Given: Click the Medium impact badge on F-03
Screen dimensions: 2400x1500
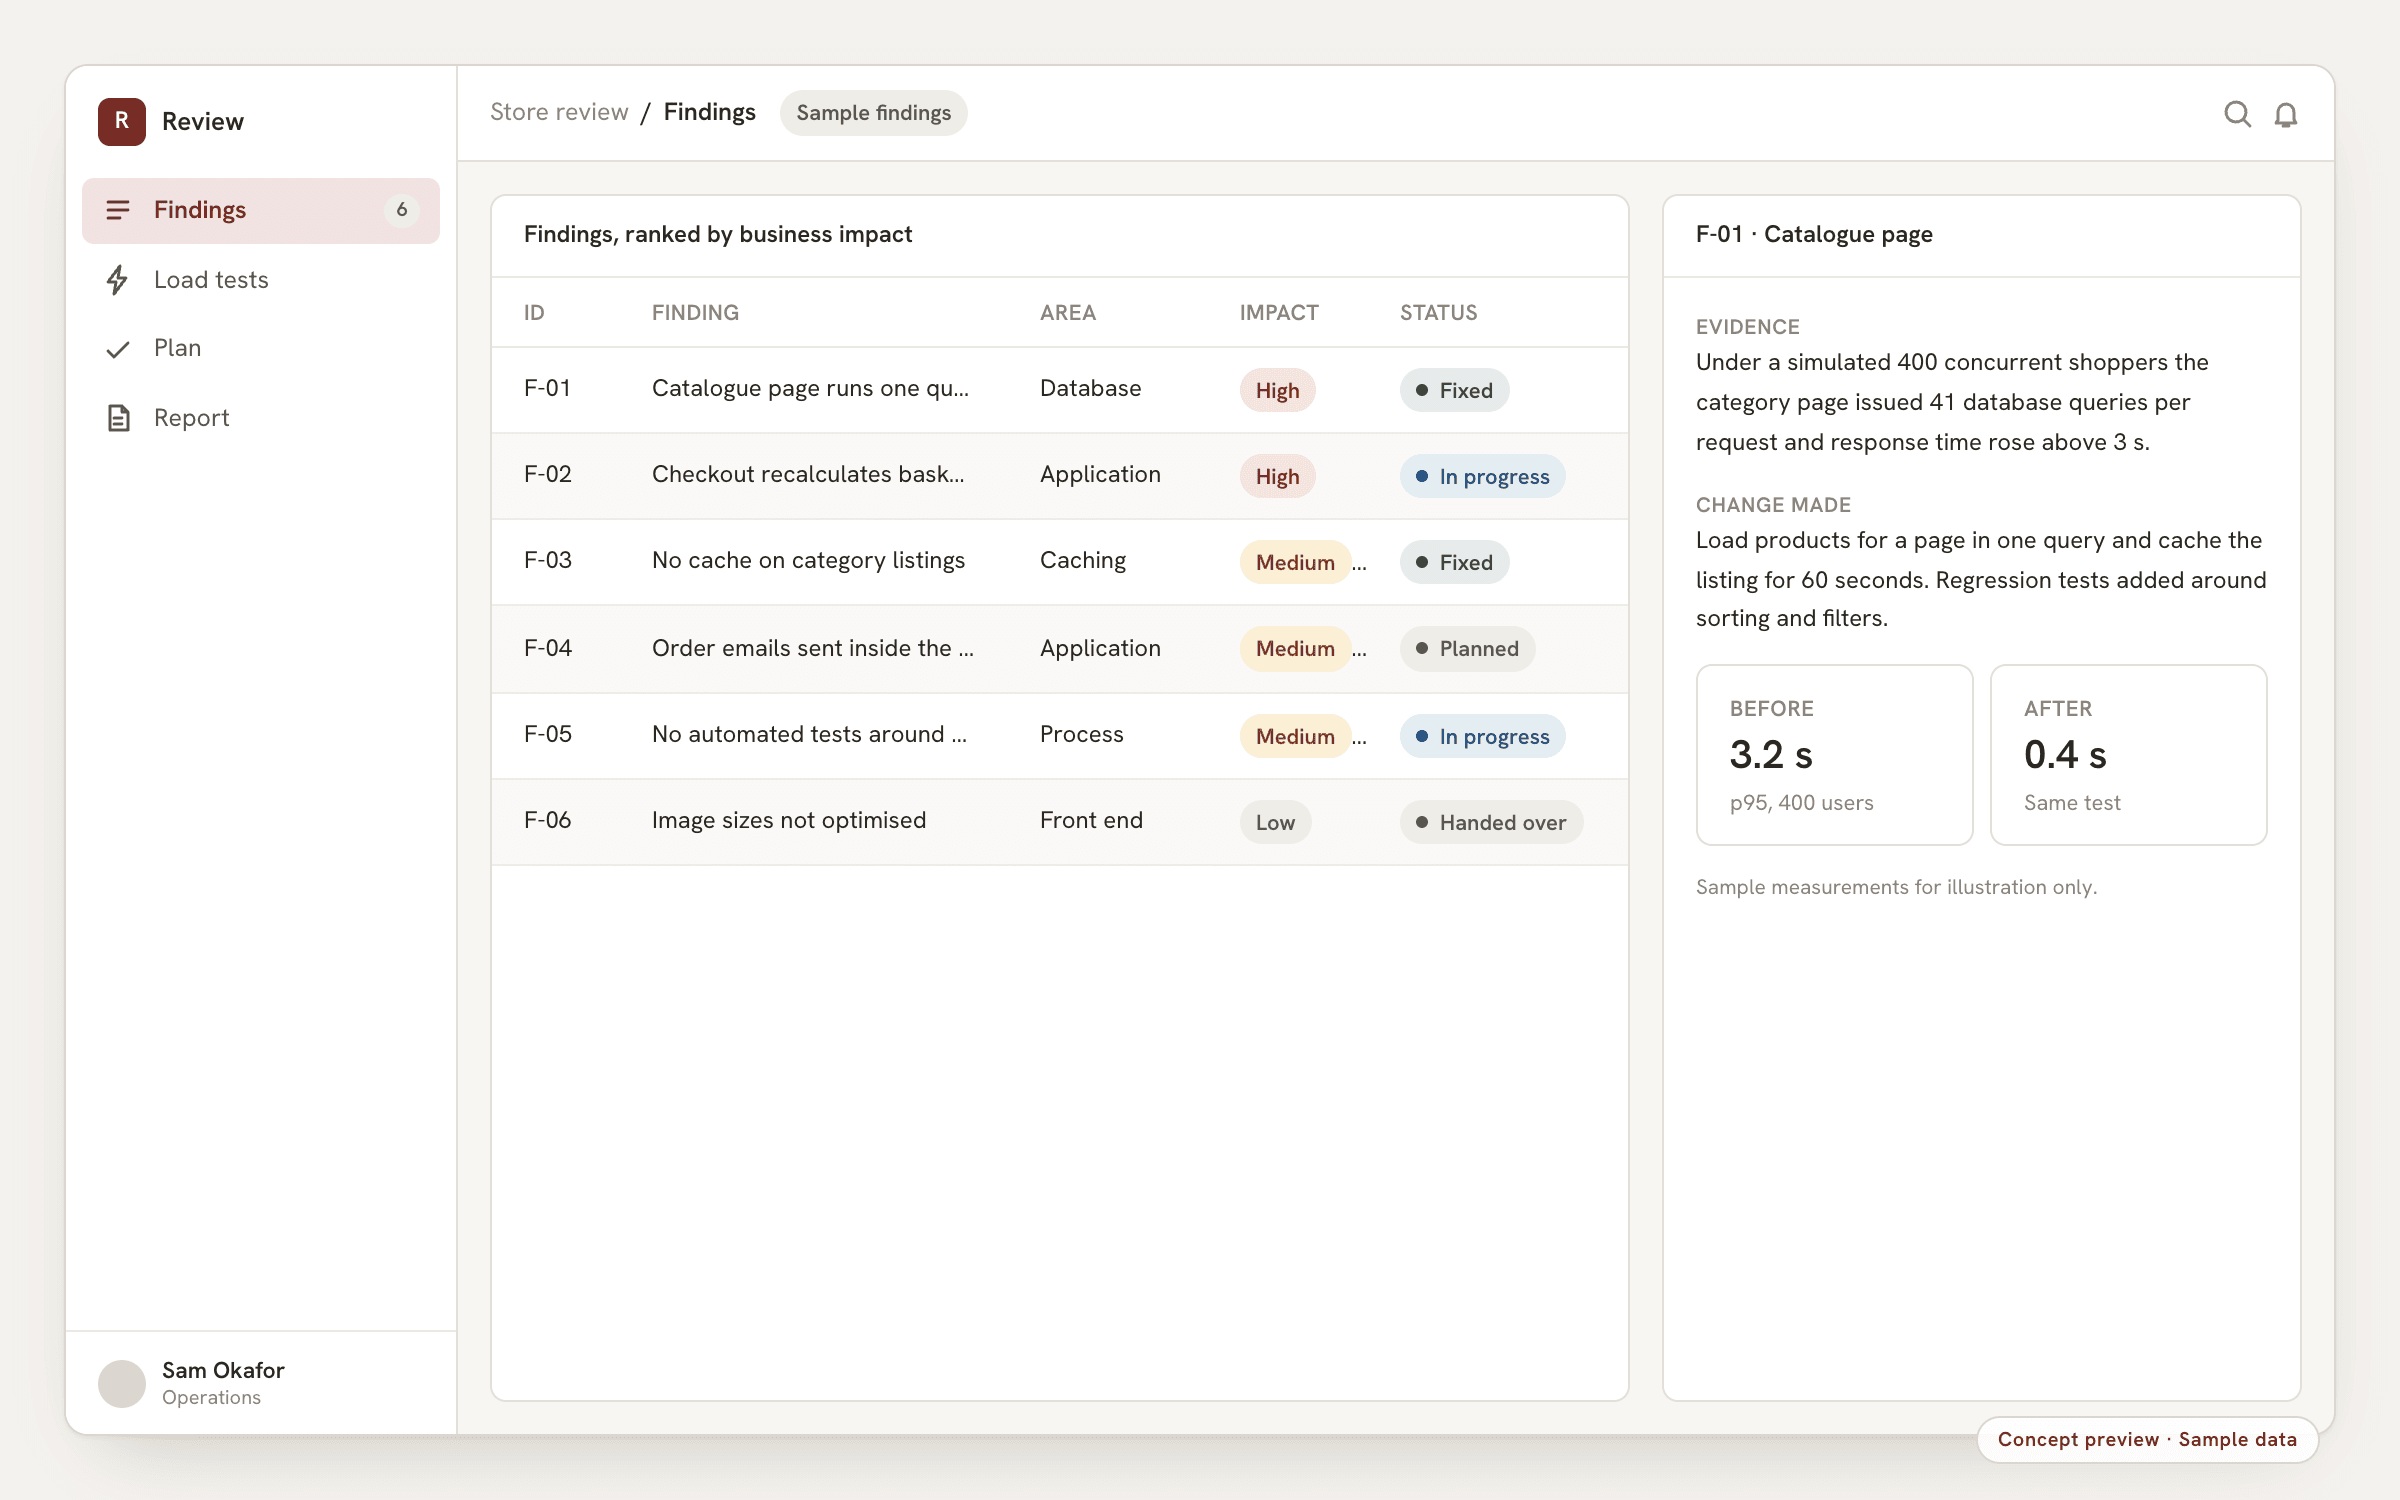Looking at the screenshot, I should 1295,562.
